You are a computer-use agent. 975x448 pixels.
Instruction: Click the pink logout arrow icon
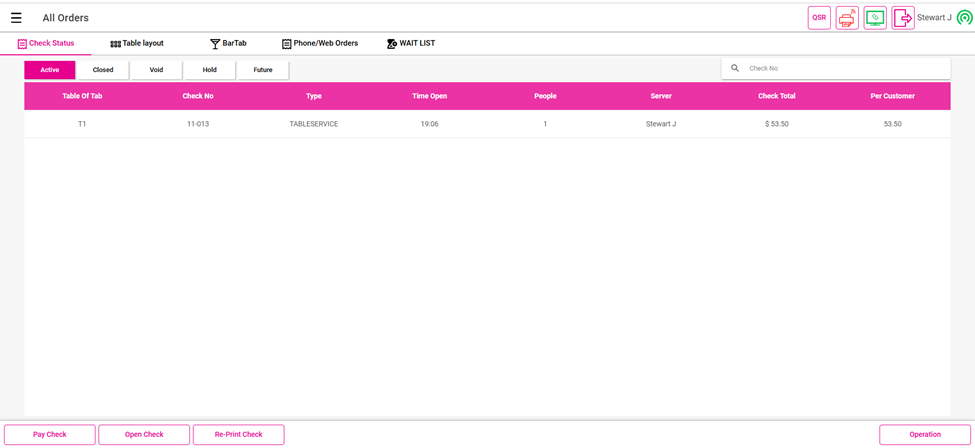(903, 18)
